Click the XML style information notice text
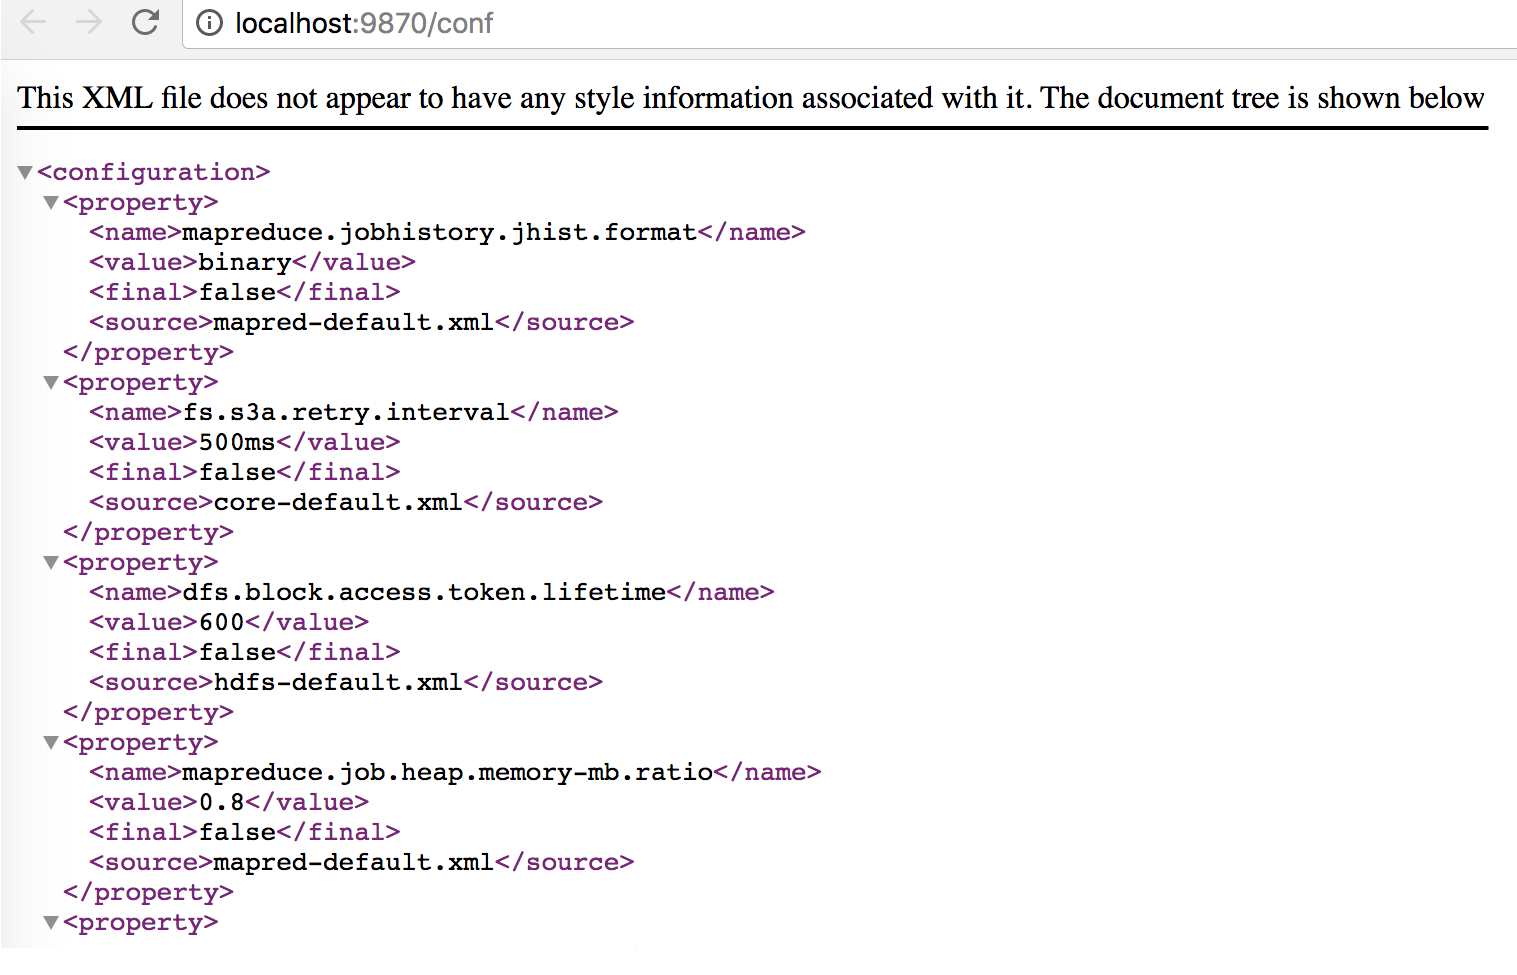Image resolution: width=1517 pixels, height=975 pixels. tap(751, 98)
